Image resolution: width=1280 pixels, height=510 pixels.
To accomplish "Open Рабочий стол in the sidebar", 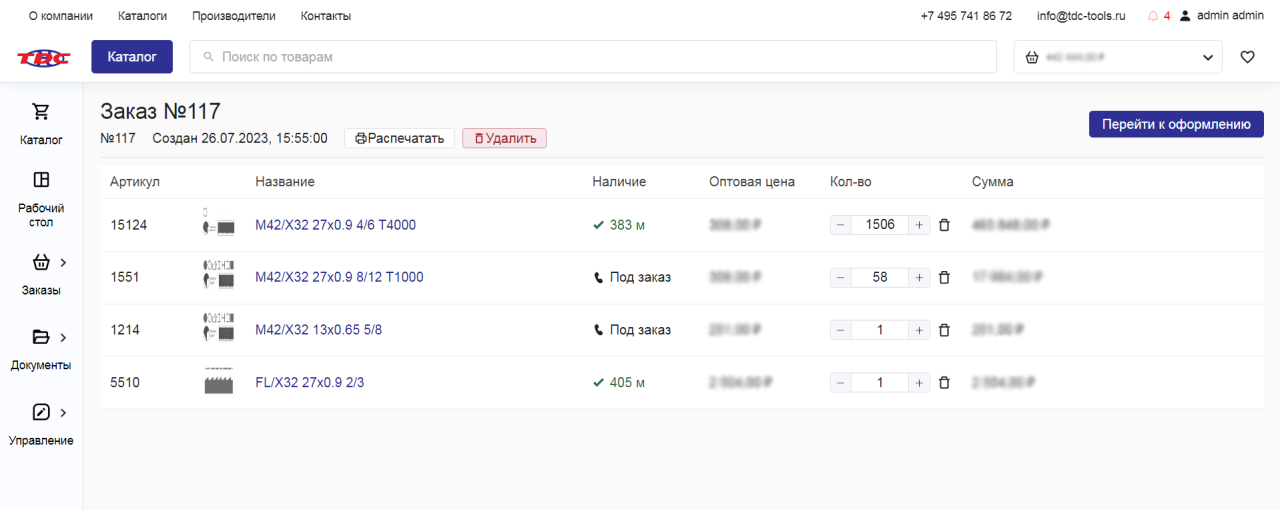I will coord(41,198).
